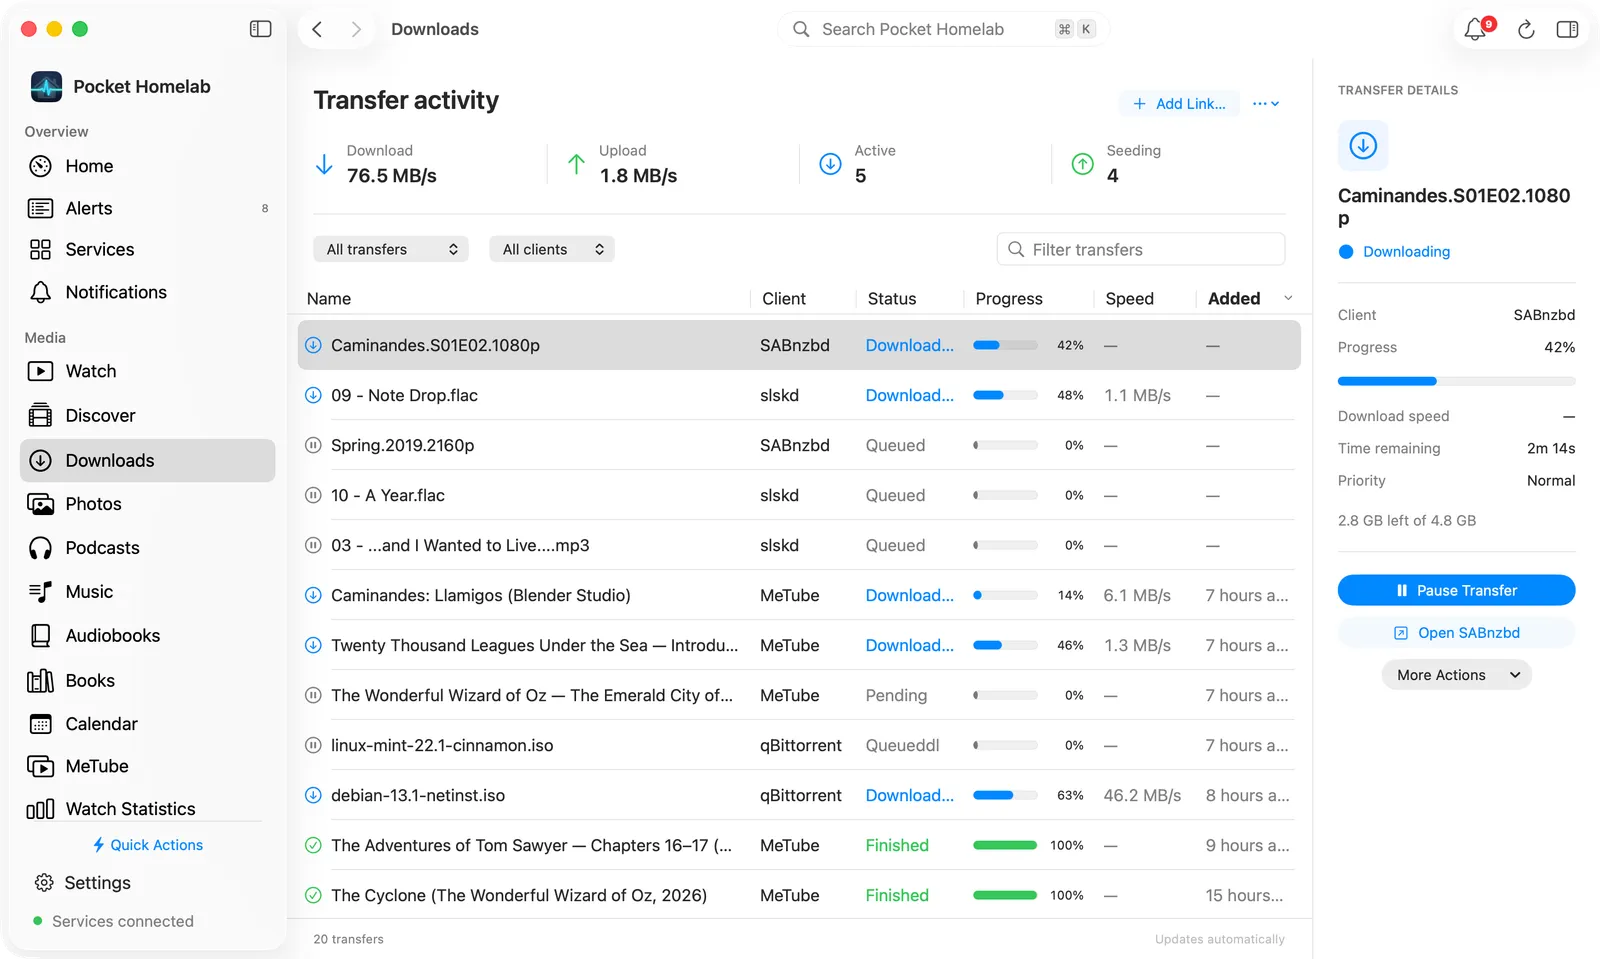Screen dimensions: 1600x959
Task: Click the Music sidebar icon
Action: coord(40,592)
